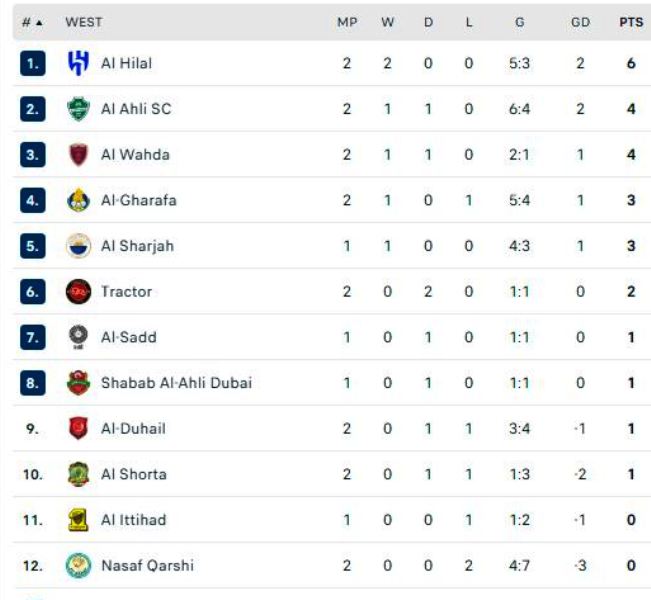Sort standings by PTS column header

pos(630,21)
